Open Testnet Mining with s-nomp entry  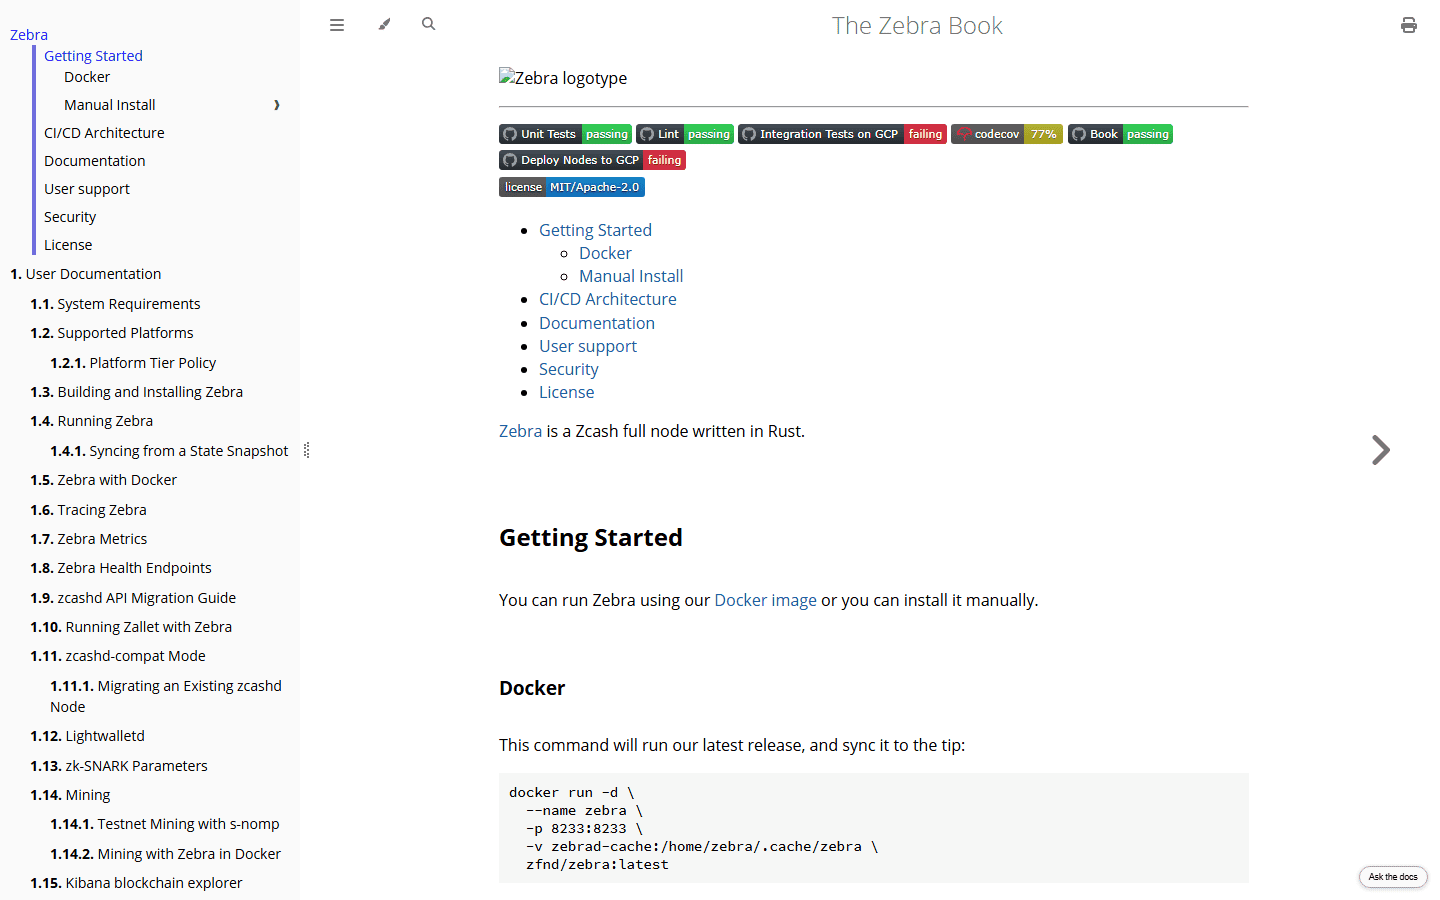point(165,824)
